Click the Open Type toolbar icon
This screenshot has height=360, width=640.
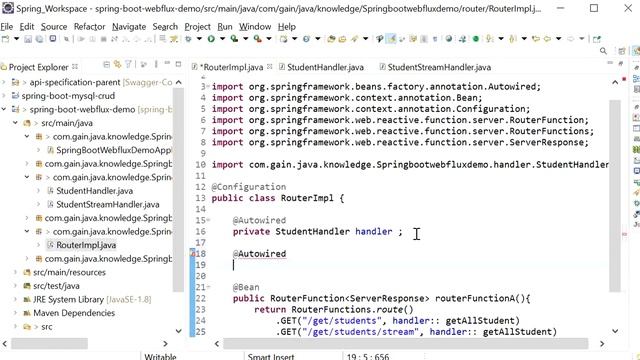[331, 39]
